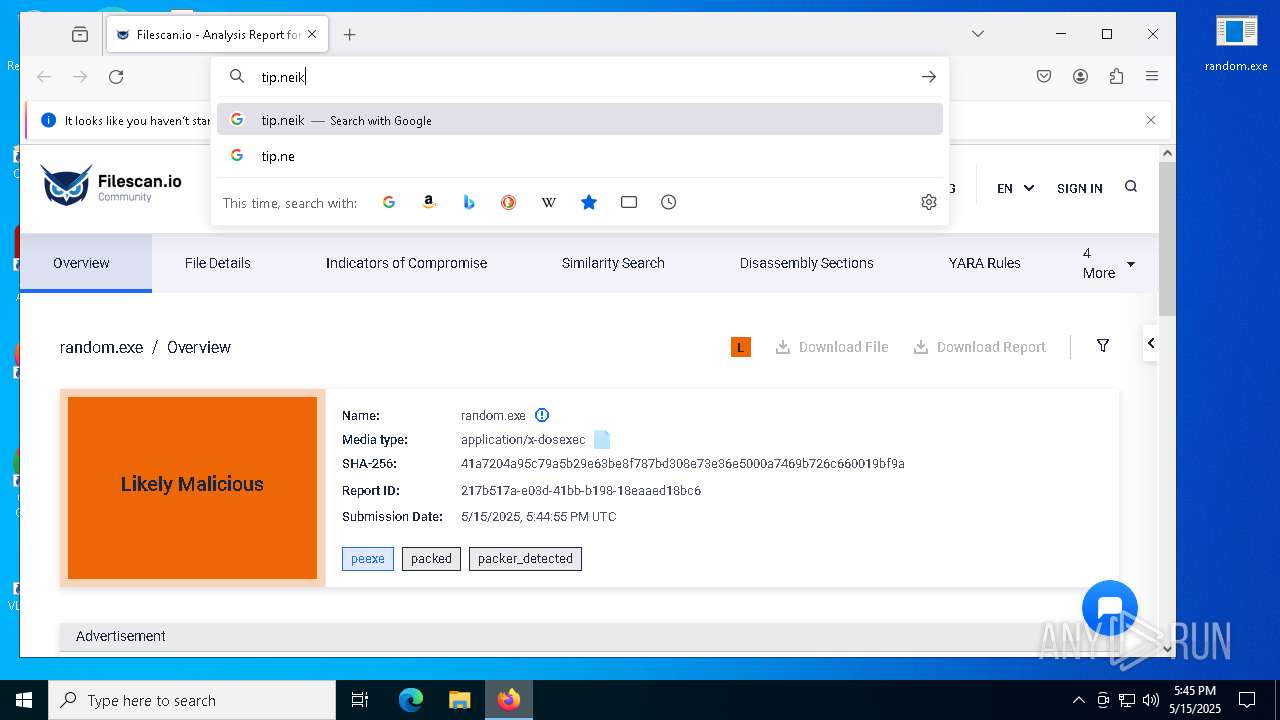1280x720 pixels.
Task: Select the 'tip.ne' search suggestion
Action: pos(580,155)
